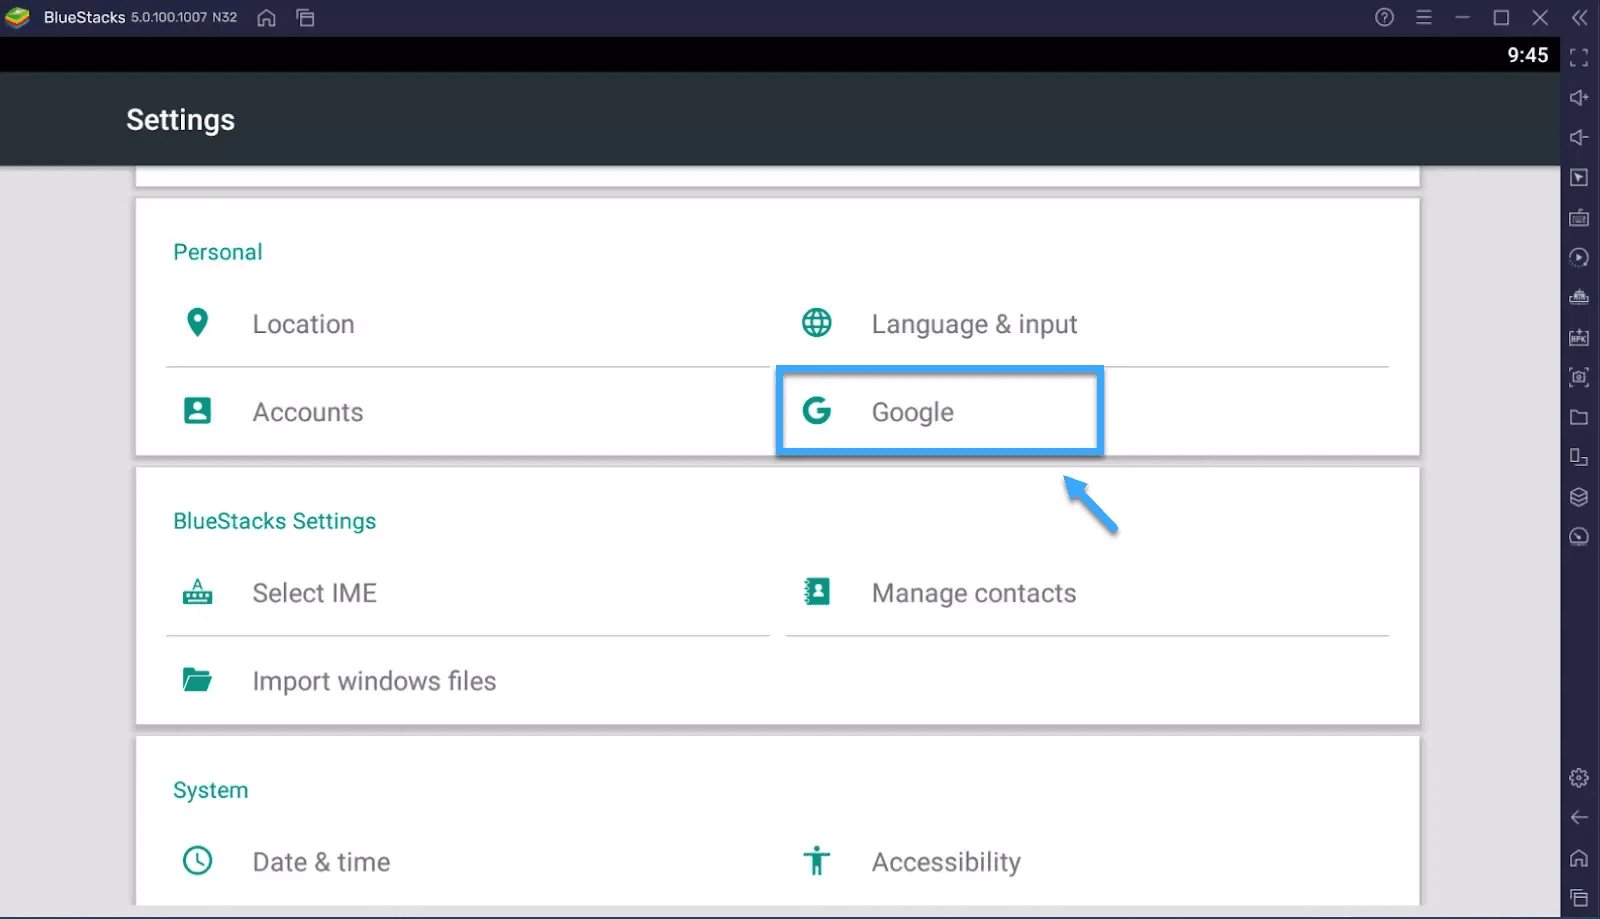Click the BlueStacks home icon in title bar
The width and height of the screenshot is (1600, 919).
(x=266, y=18)
